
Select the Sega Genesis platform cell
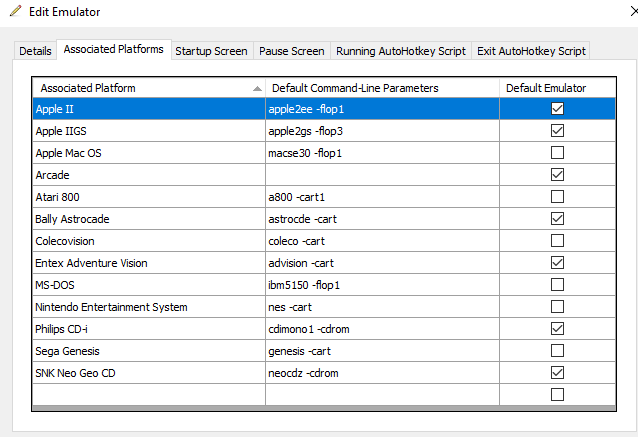coord(149,350)
